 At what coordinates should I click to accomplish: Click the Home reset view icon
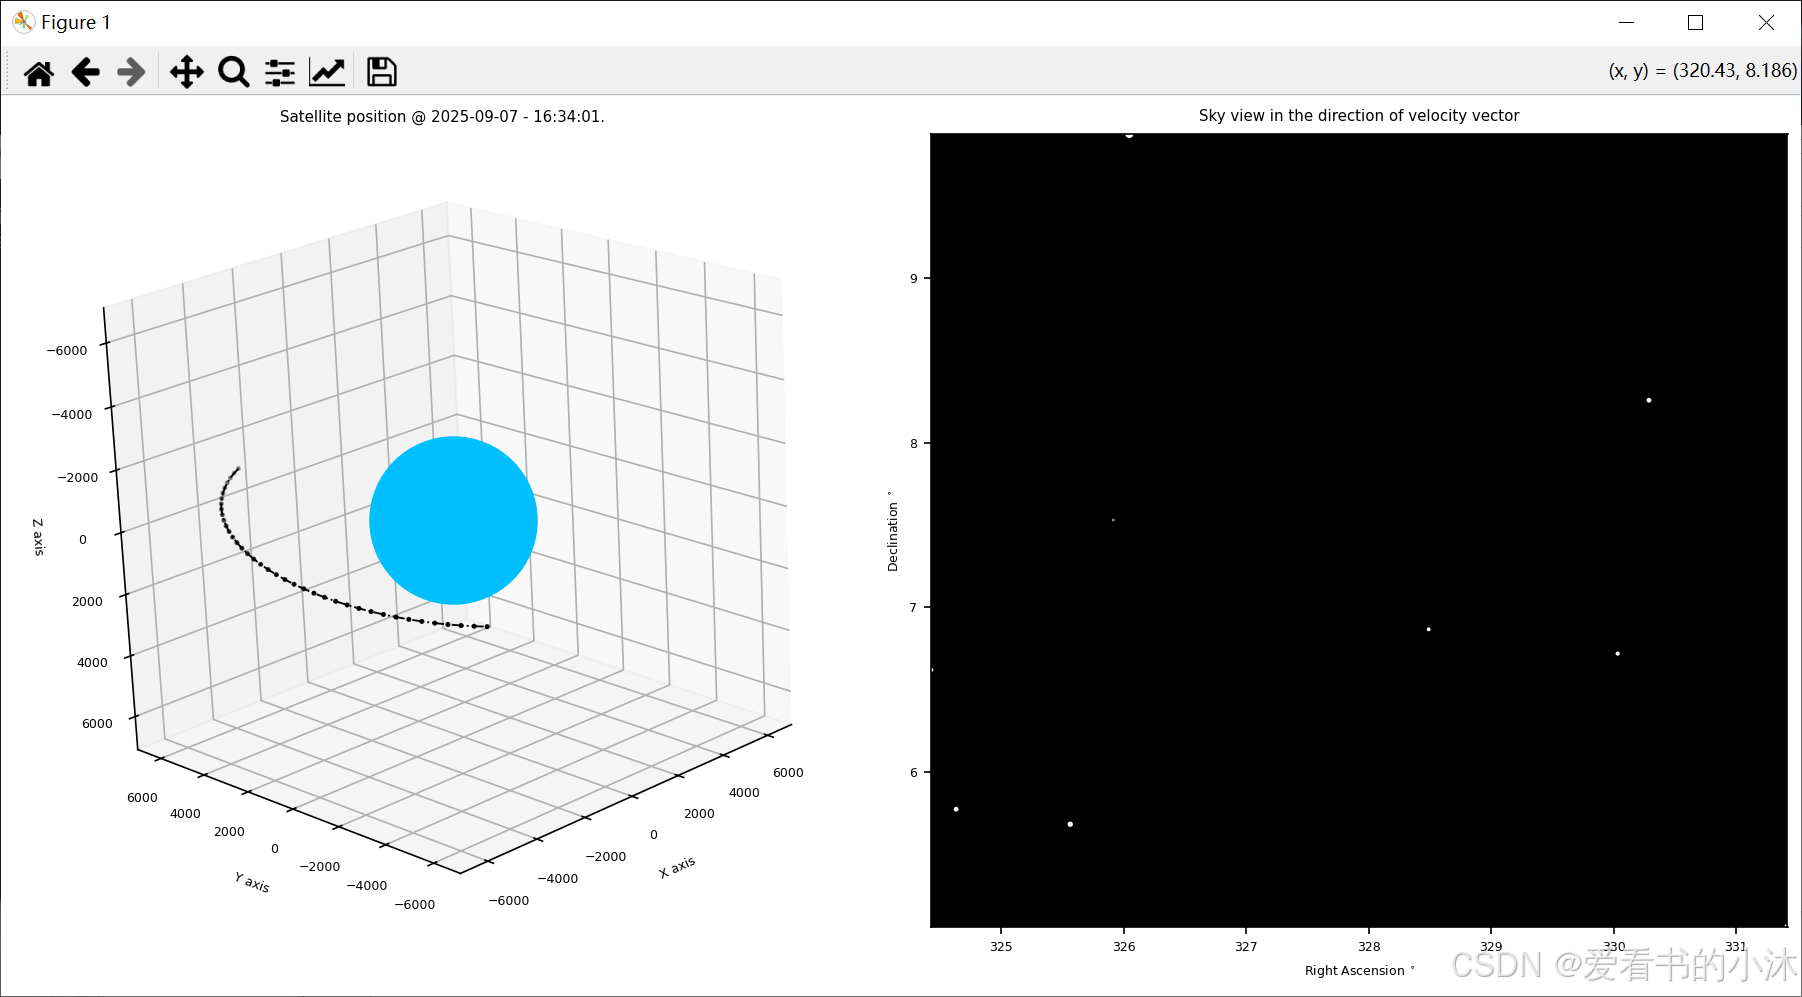pos(38,71)
